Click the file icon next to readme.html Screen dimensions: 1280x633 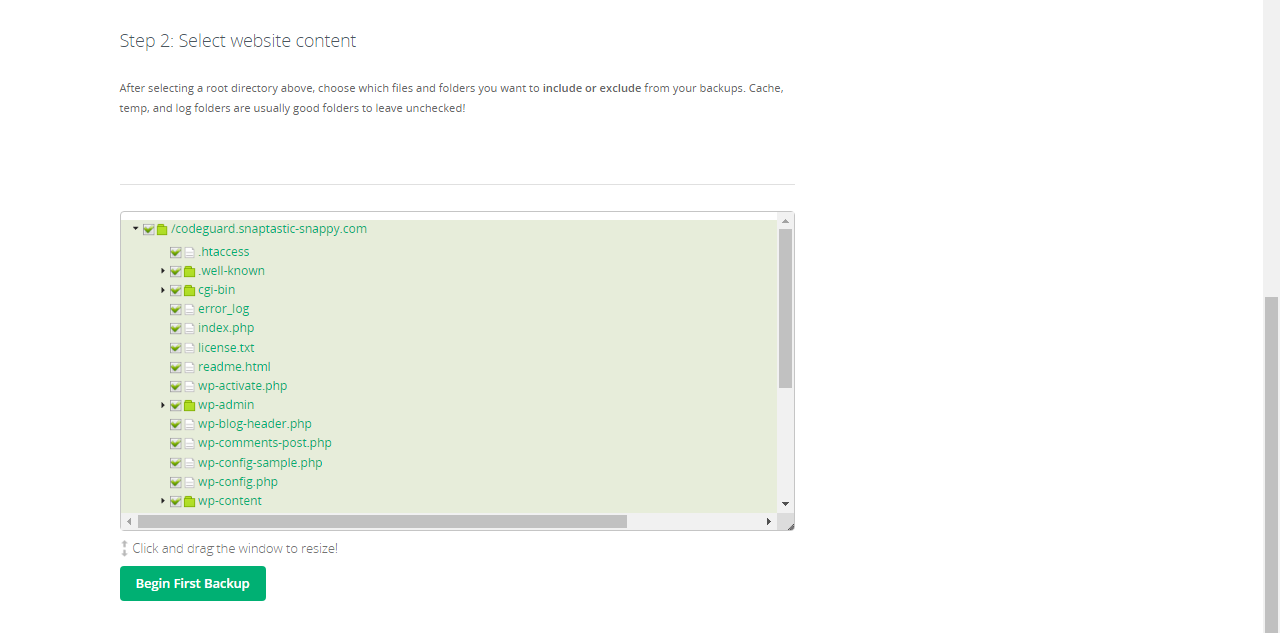click(x=189, y=366)
